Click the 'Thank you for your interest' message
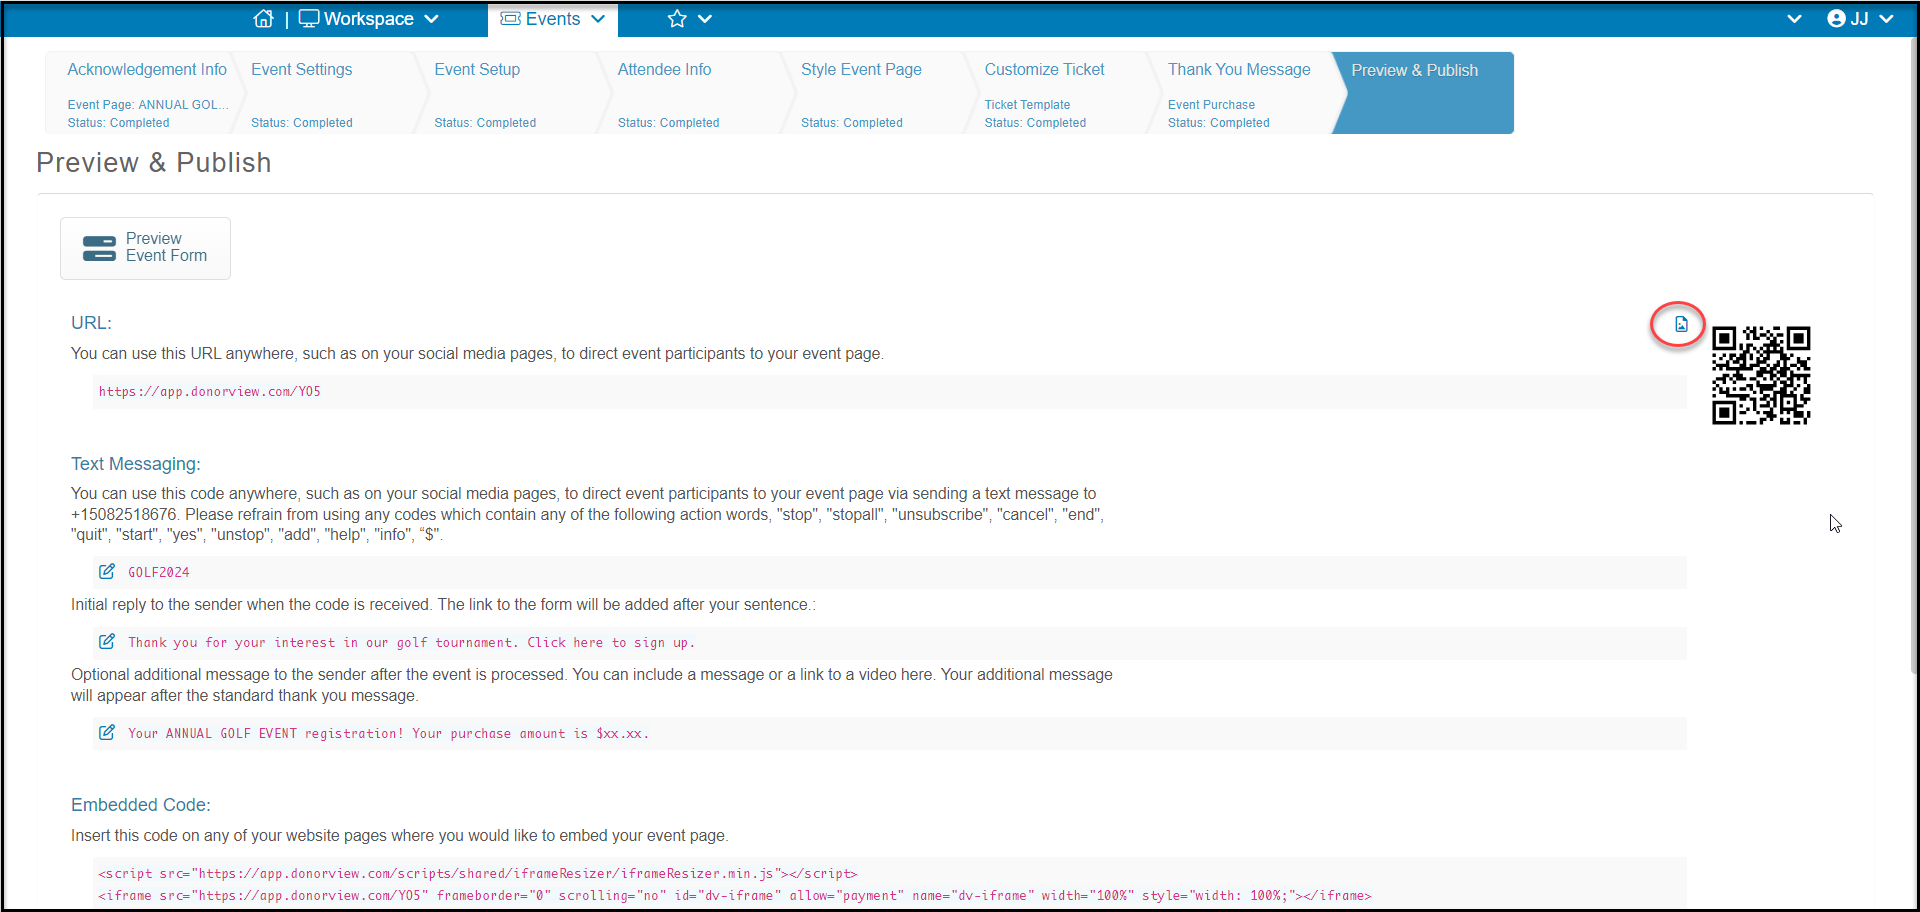The width and height of the screenshot is (1920, 912). pyautogui.click(x=411, y=643)
